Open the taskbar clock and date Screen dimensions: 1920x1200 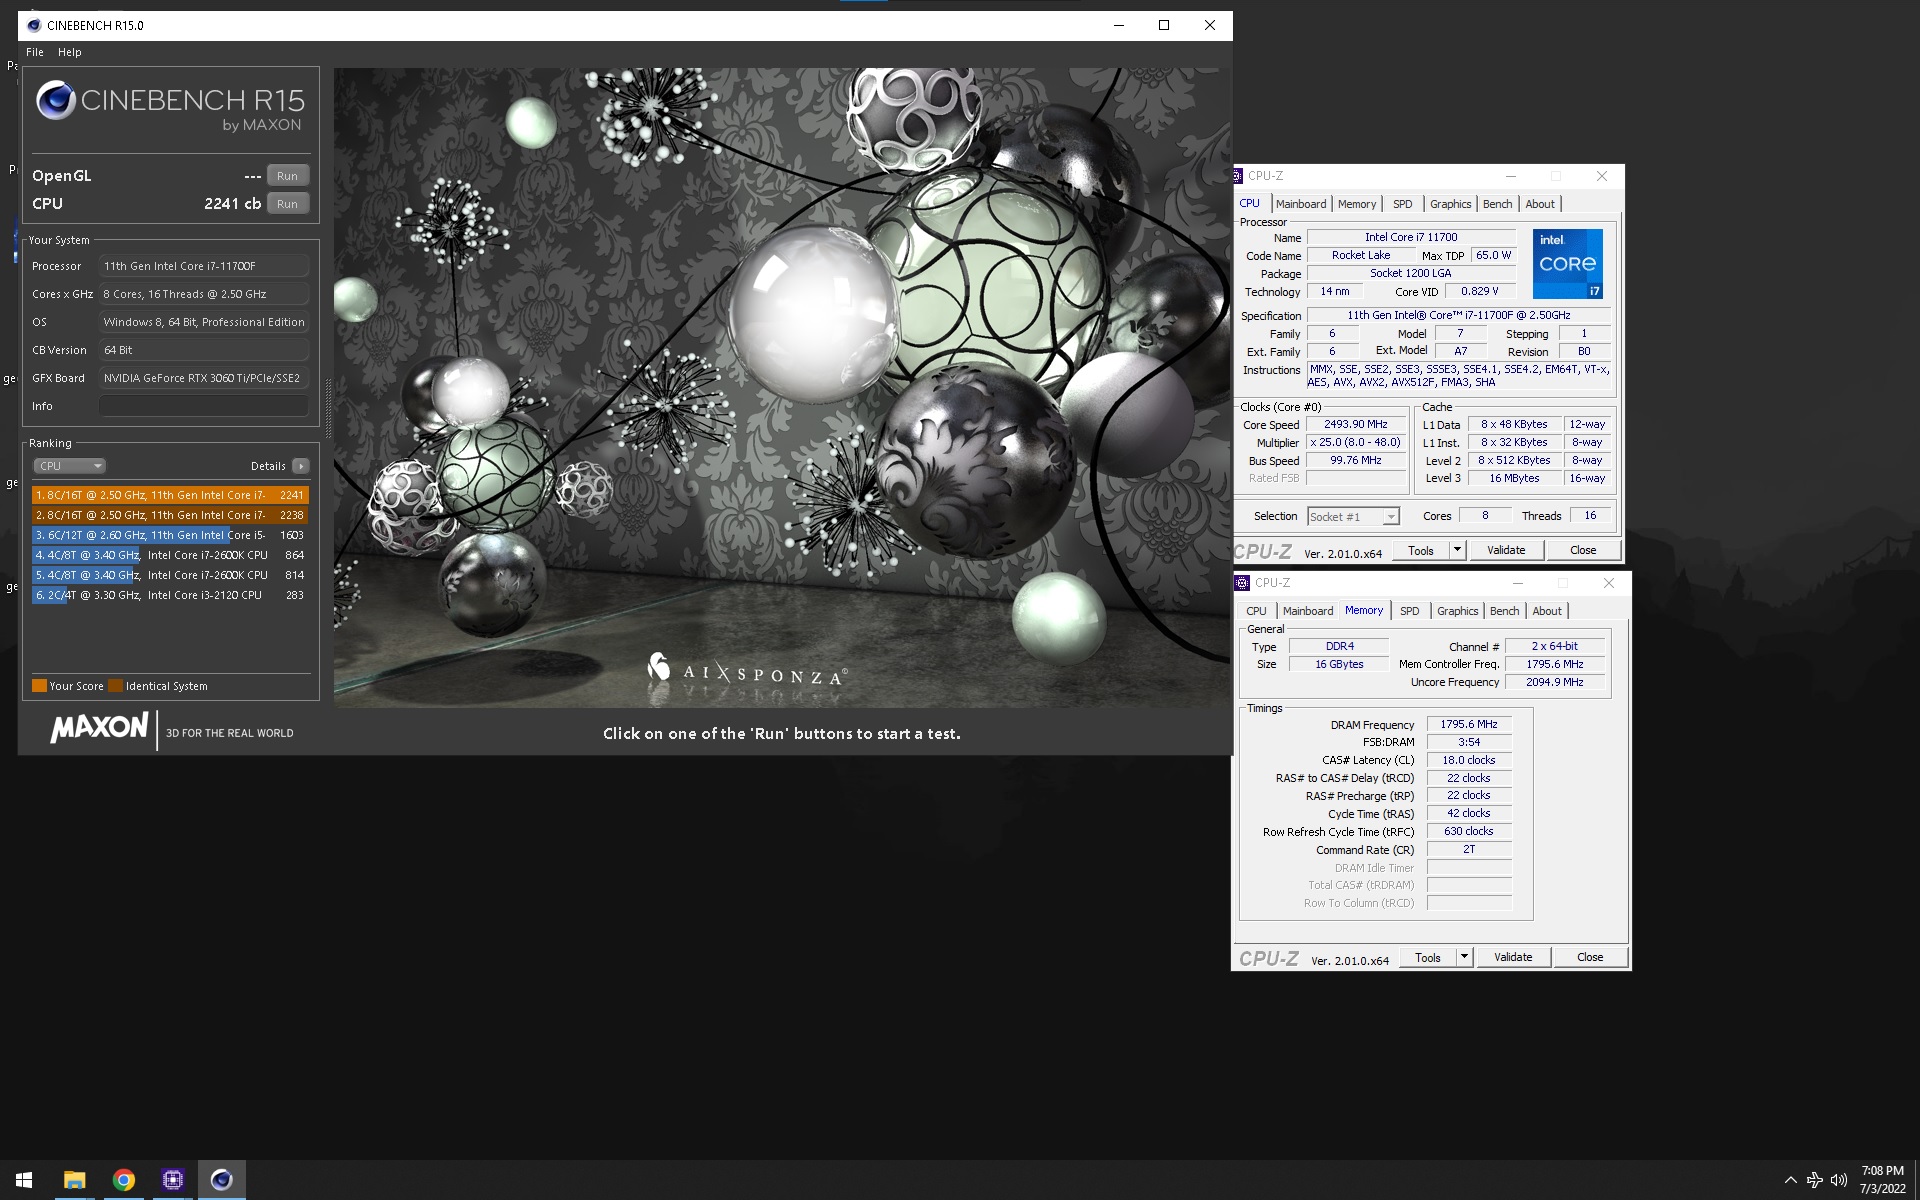1882,1180
